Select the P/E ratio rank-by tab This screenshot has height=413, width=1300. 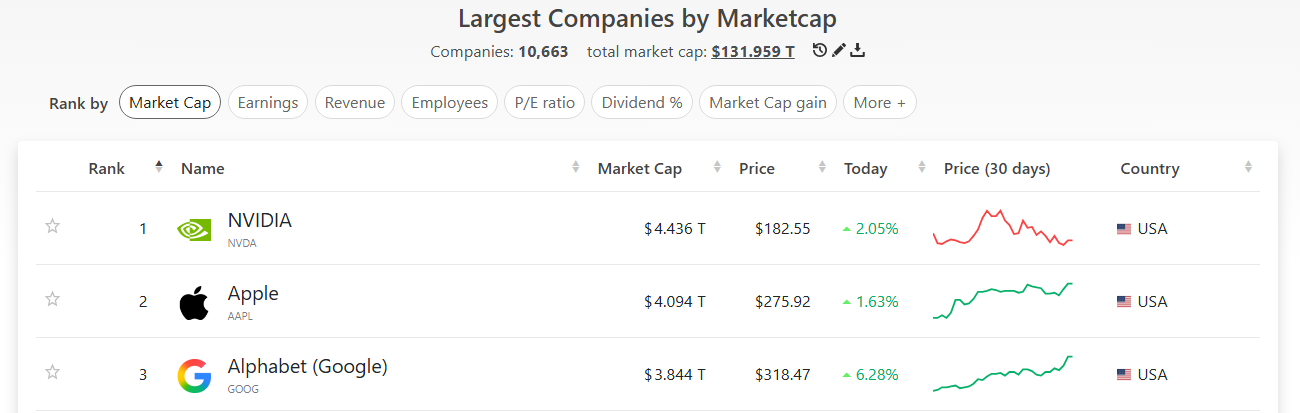click(545, 102)
